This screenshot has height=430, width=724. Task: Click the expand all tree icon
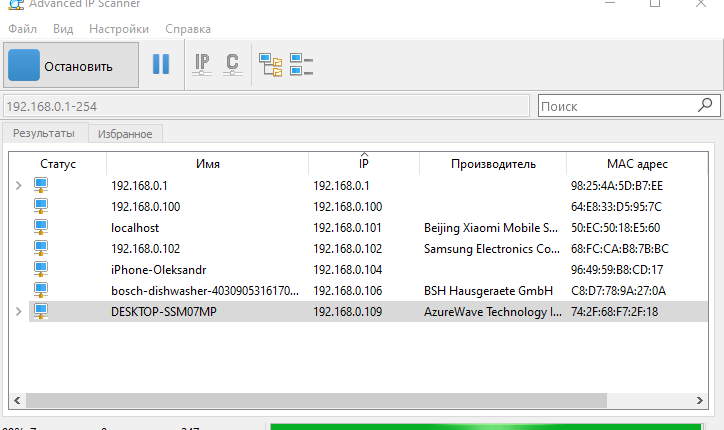click(x=271, y=65)
